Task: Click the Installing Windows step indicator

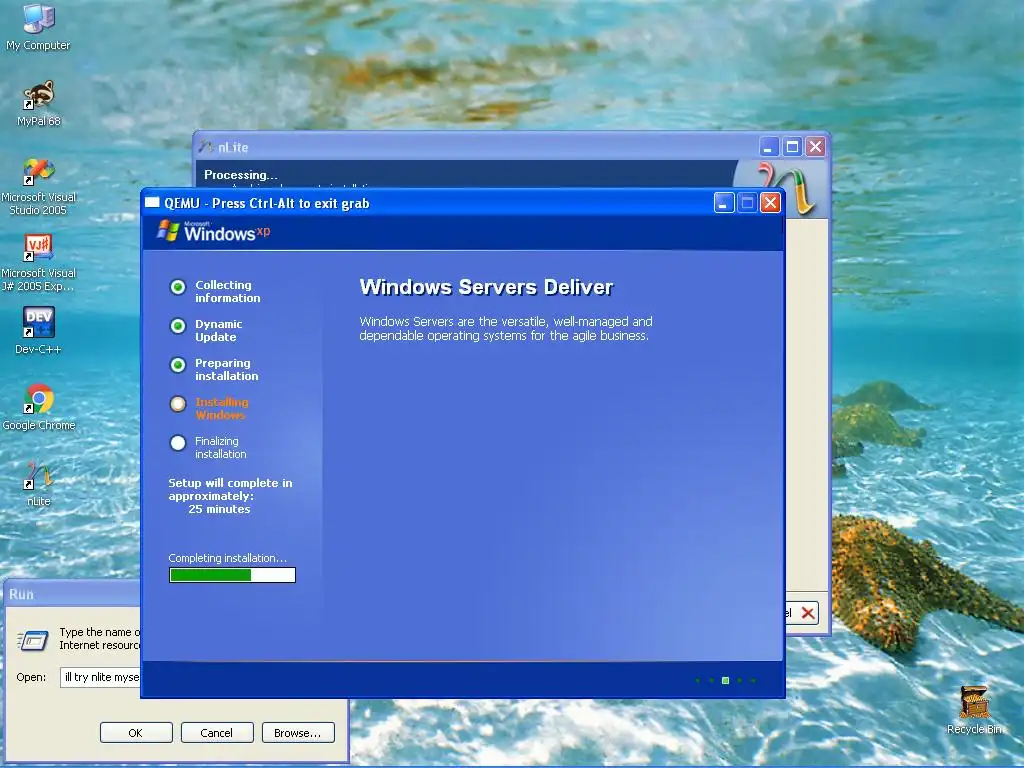Action: (x=178, y=404)
